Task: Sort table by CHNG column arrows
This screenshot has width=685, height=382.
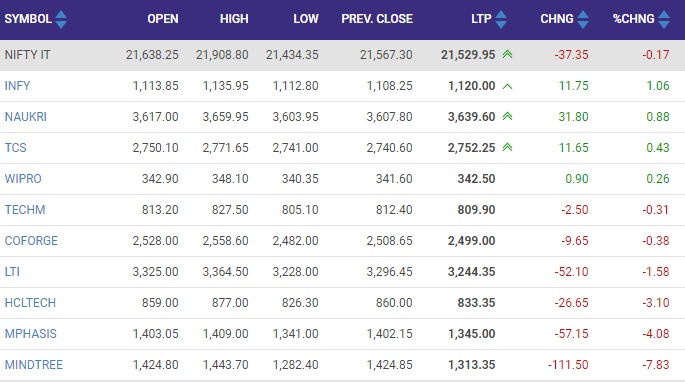Action: 583,19
